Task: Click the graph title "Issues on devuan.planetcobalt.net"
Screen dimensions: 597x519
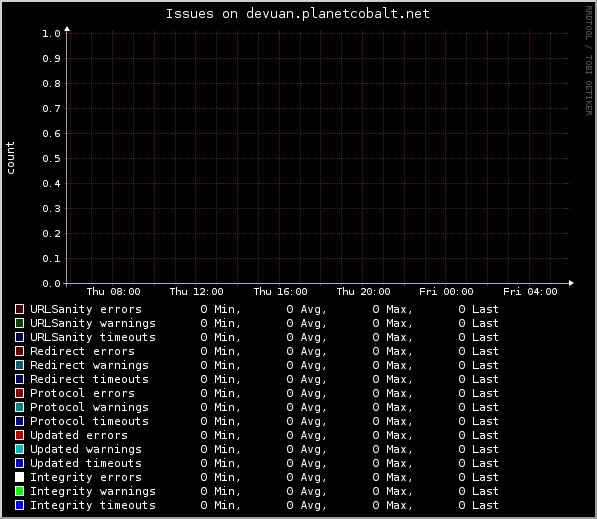Action: 298,14
